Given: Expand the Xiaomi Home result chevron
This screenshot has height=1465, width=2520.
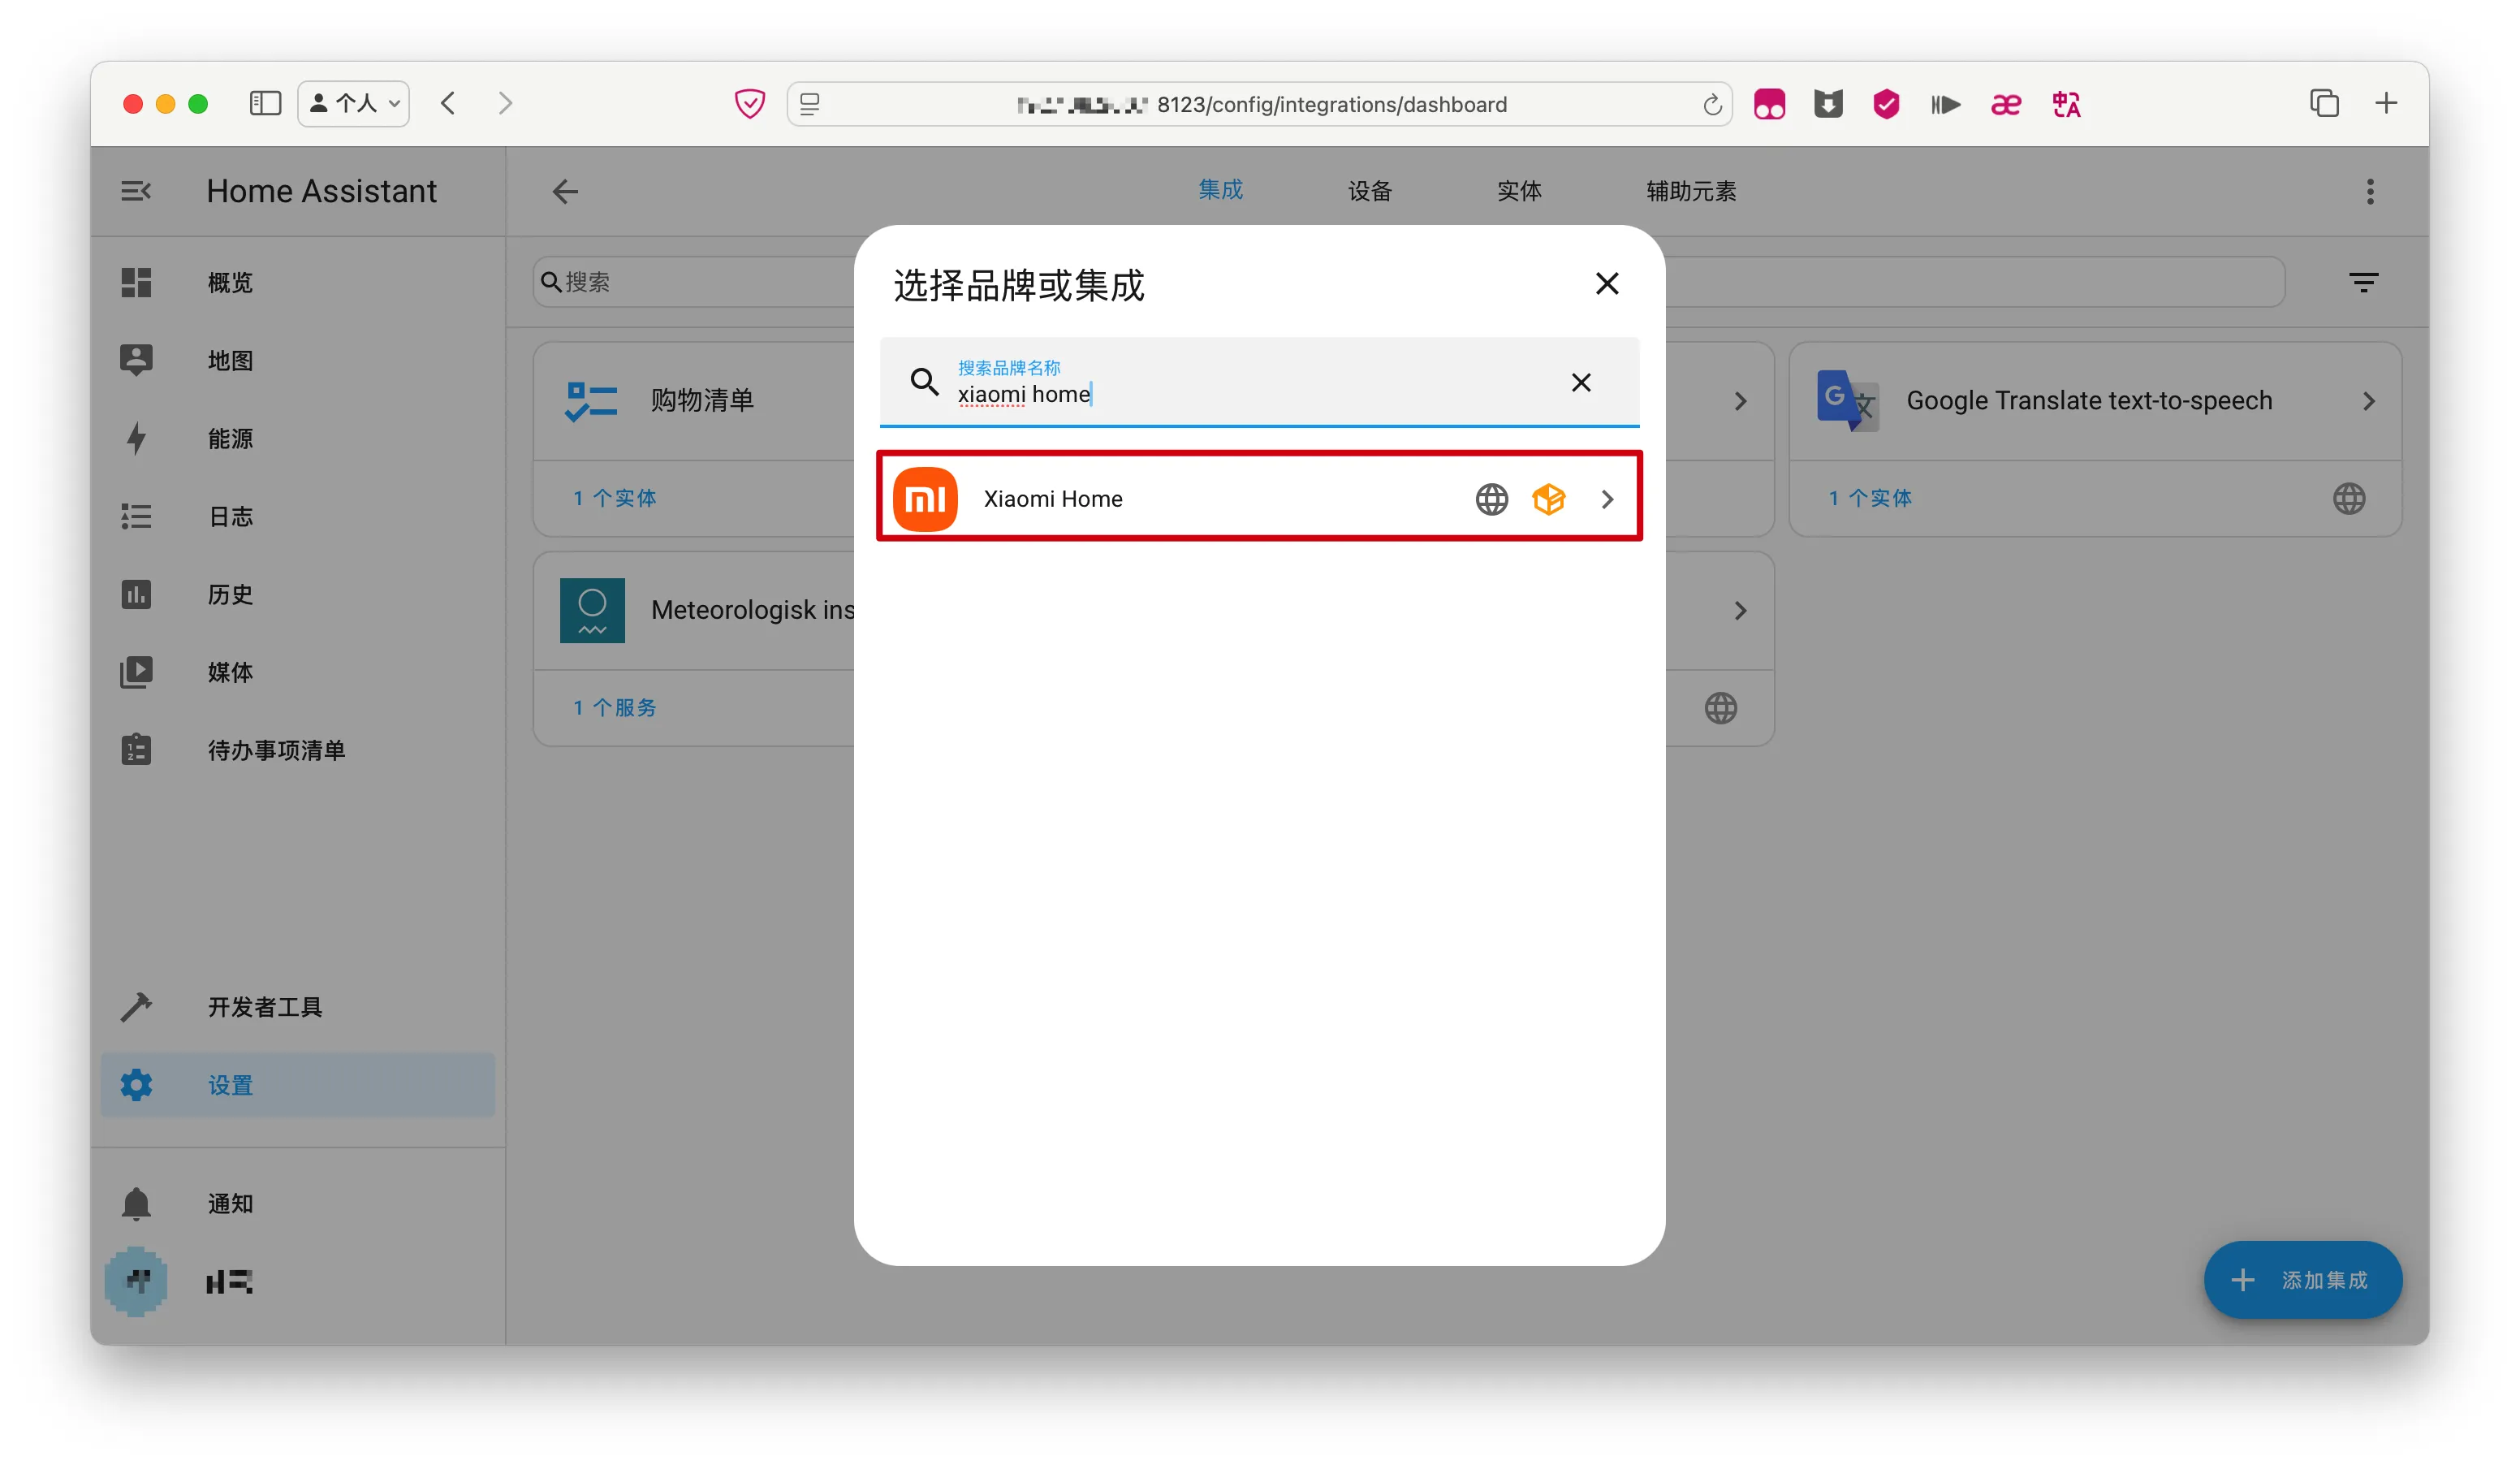Looking at the screenshot, I should tap(1608, 499).
